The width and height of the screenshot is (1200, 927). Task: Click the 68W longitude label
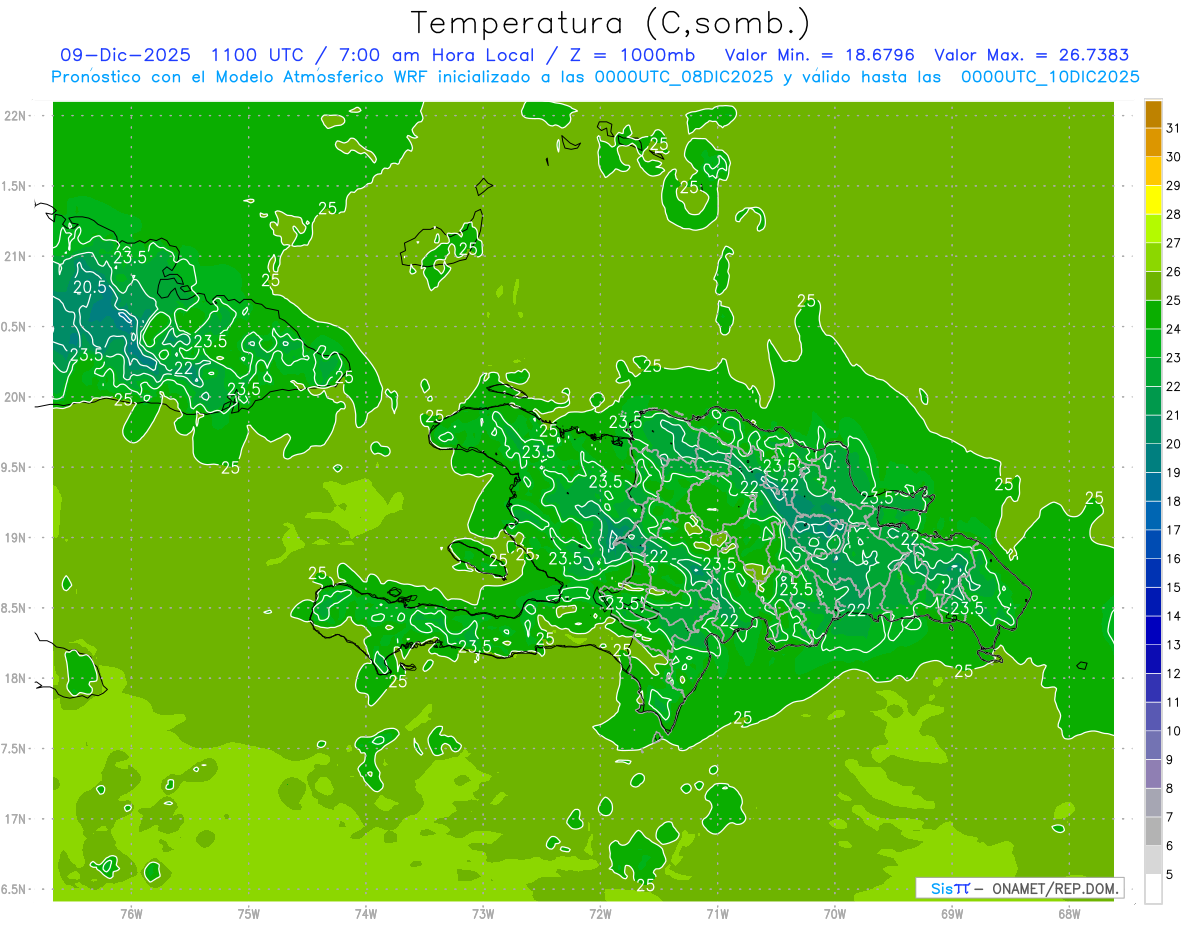click(1069, 913)
